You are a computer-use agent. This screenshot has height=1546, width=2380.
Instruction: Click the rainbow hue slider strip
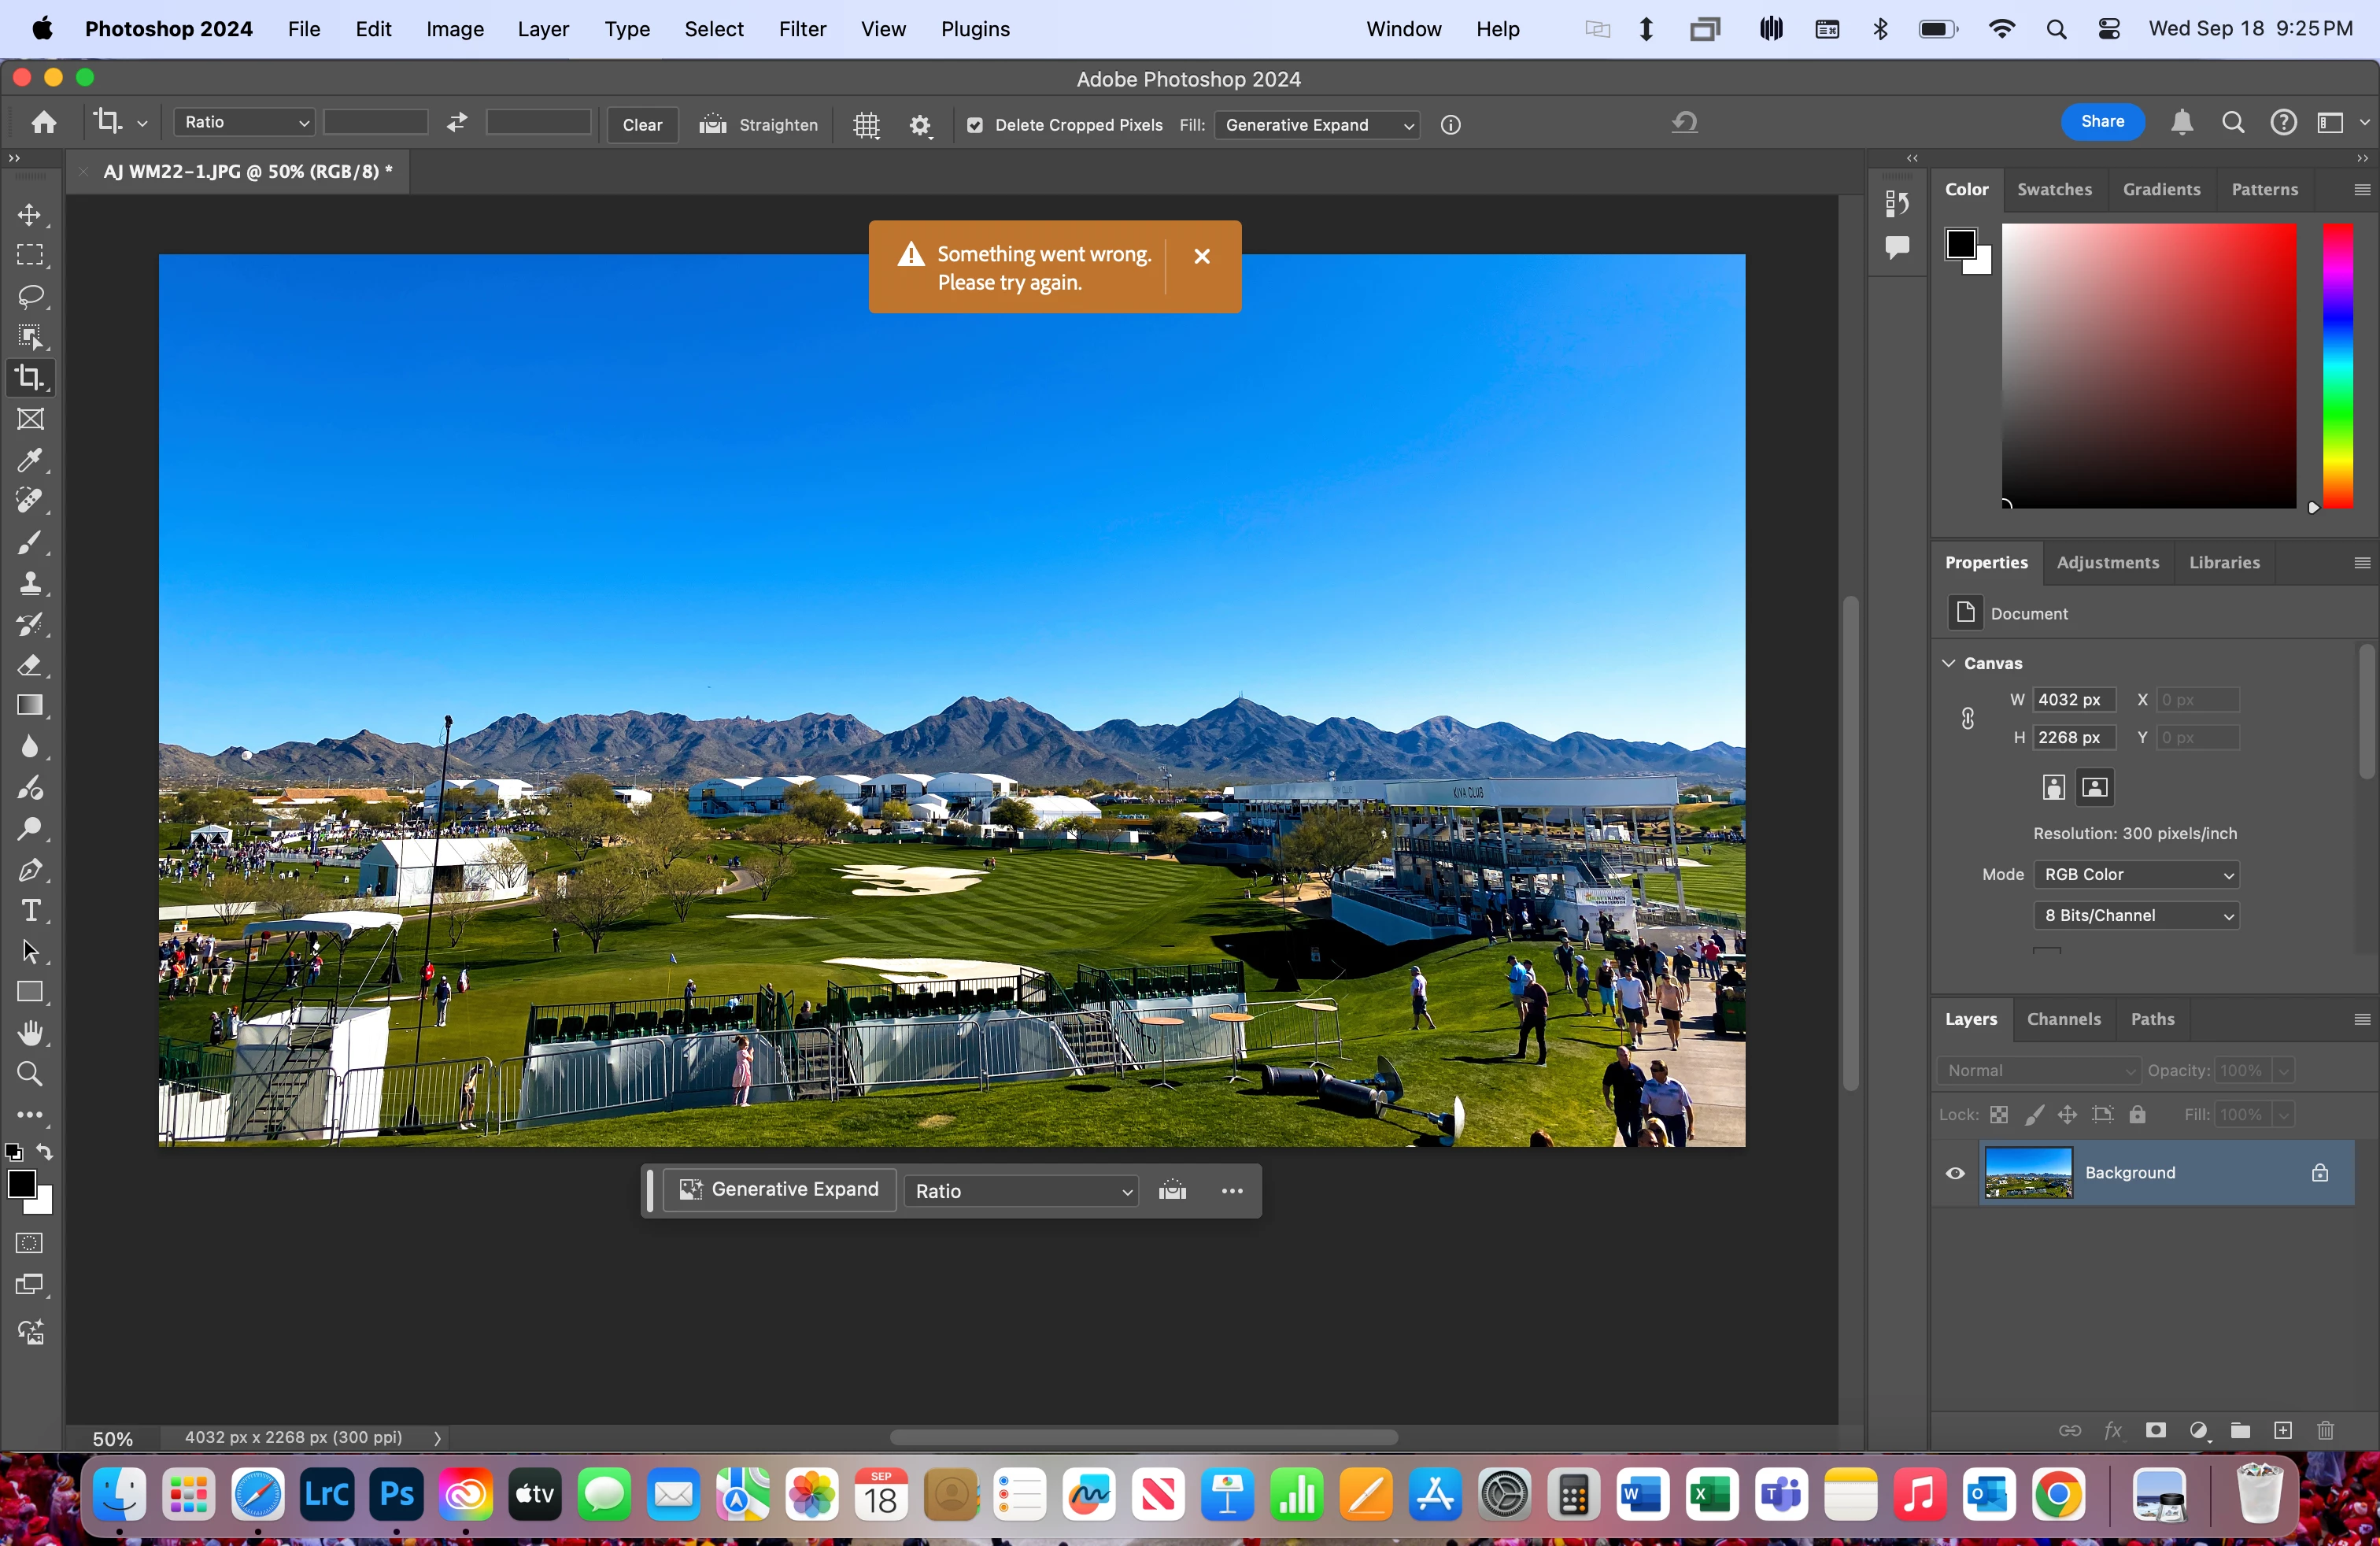tap(2337, 365)
